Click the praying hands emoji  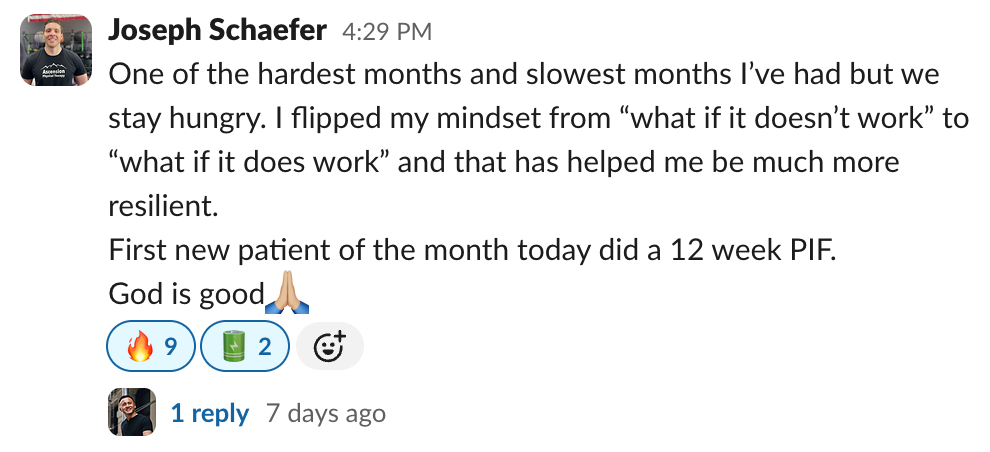pos(287,293)
